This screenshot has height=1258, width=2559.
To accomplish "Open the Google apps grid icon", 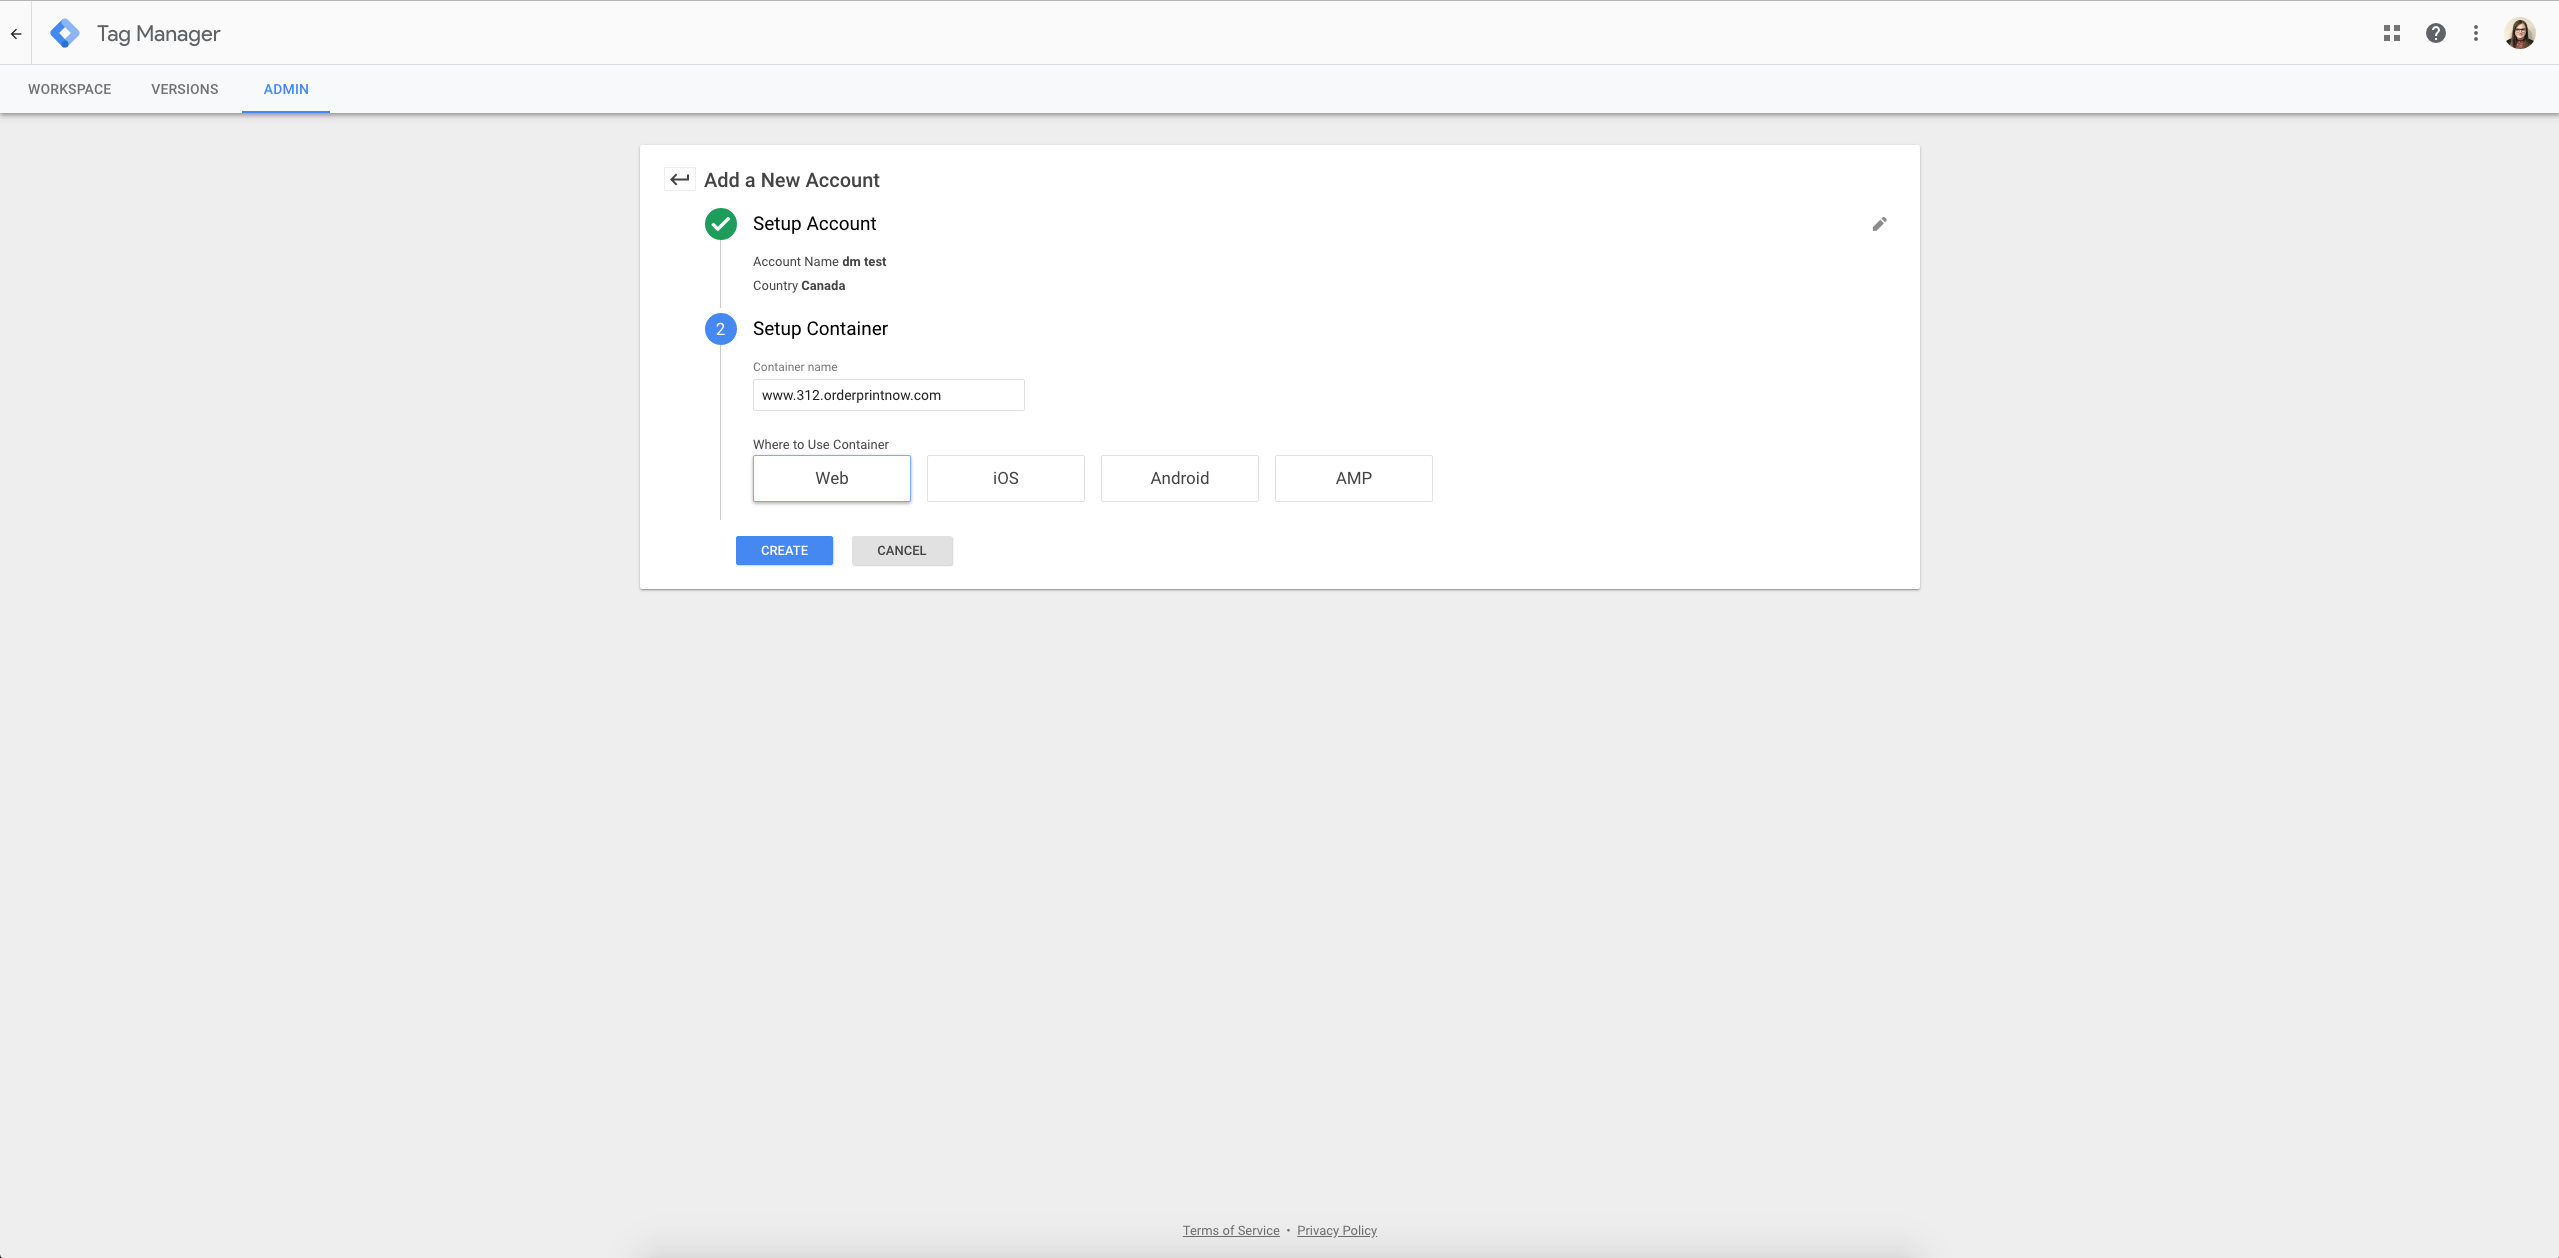I will [2392, 33].
